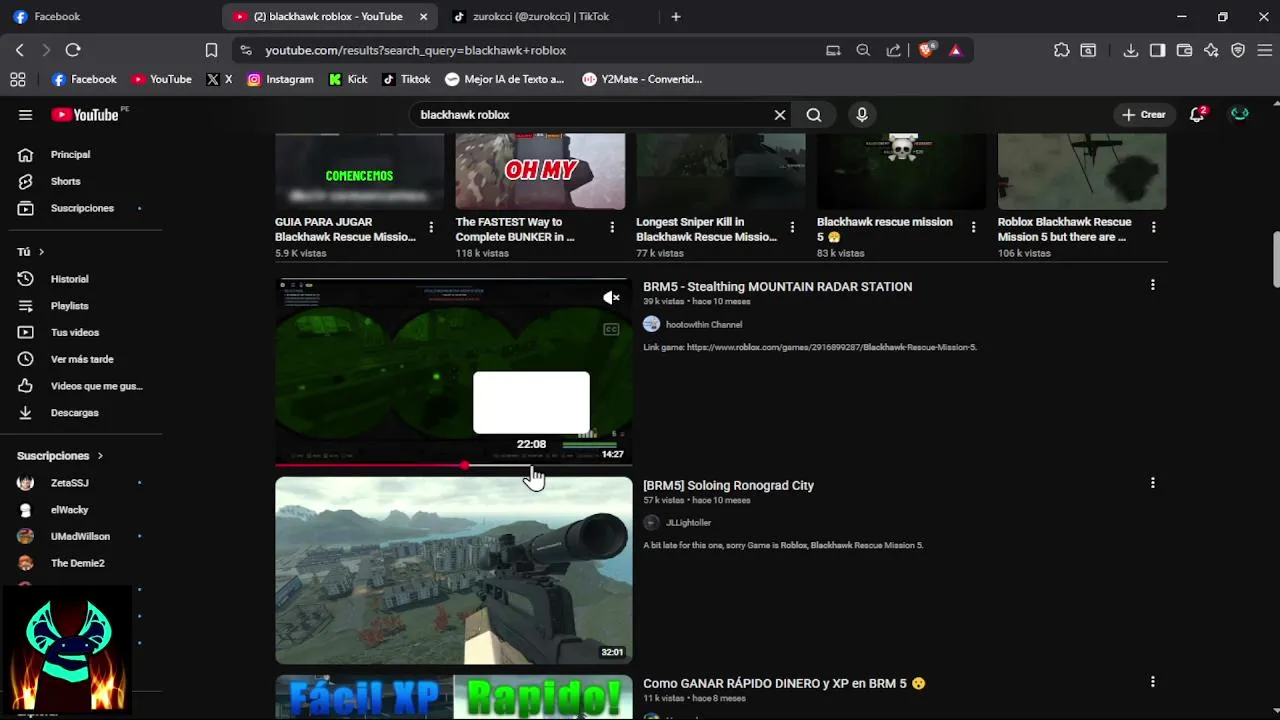Image resolution: width=1280 pixels, height=720 pixels.
Task: Open the COMENCEMOS short thumbnail
Action: (x=359, y=172)
